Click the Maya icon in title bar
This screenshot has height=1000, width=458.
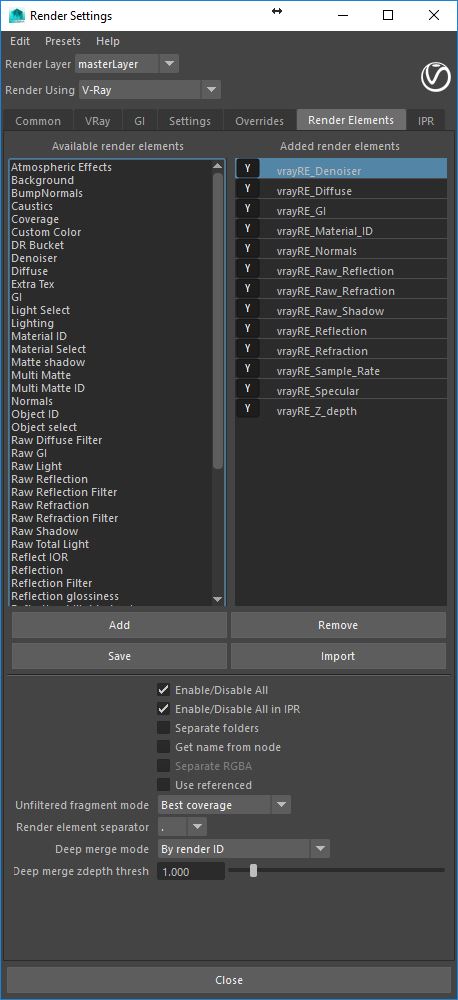pos(17,15)
